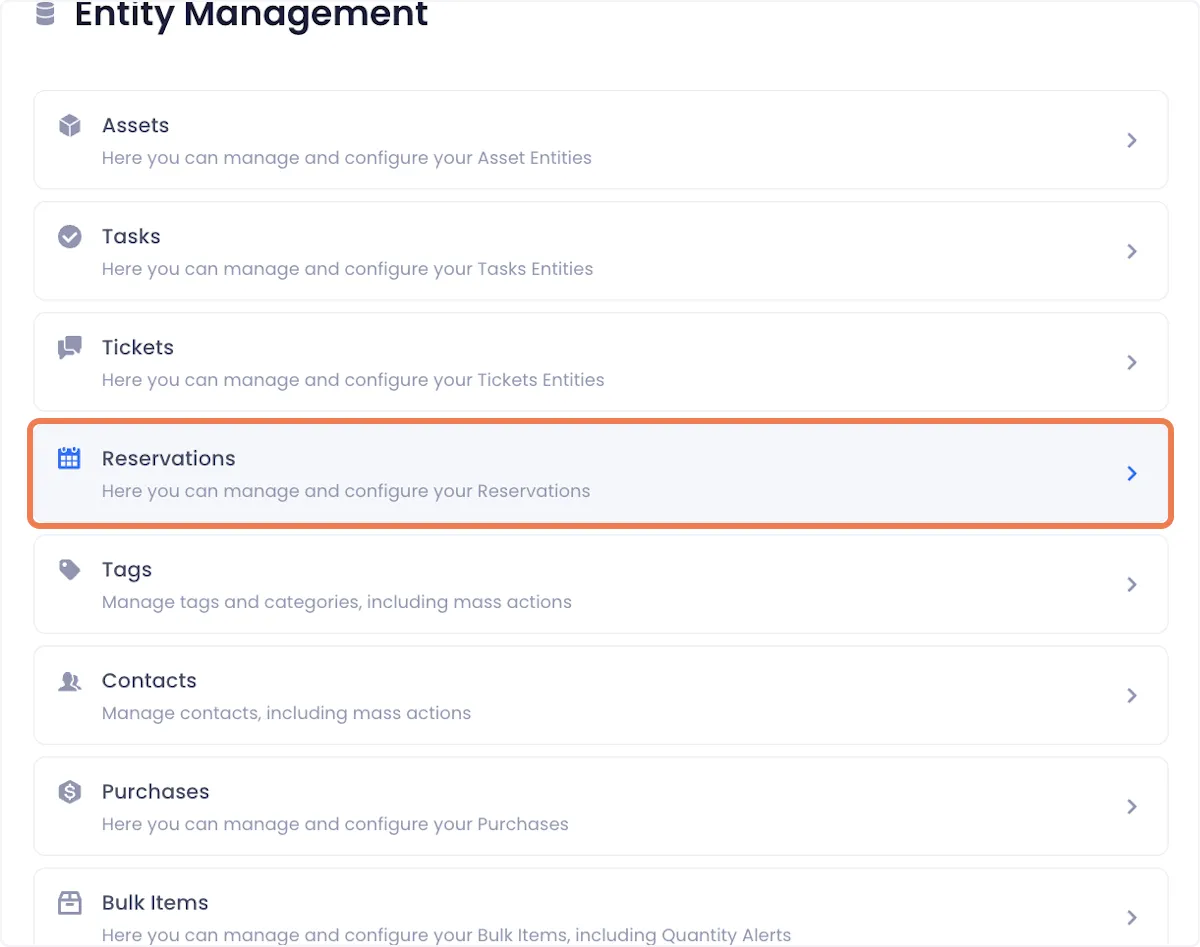Open the Tickets entity title
1200x947 pixels.
click(138, 348)
